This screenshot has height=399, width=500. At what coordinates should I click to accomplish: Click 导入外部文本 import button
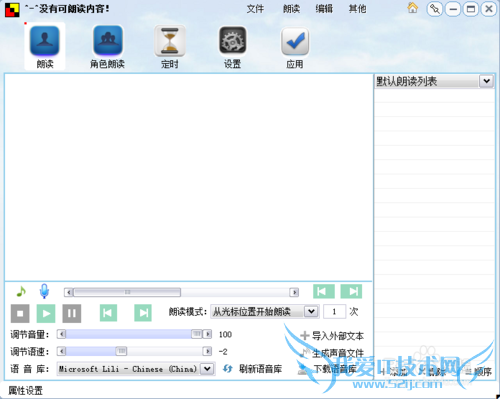(x=332, y=336)
